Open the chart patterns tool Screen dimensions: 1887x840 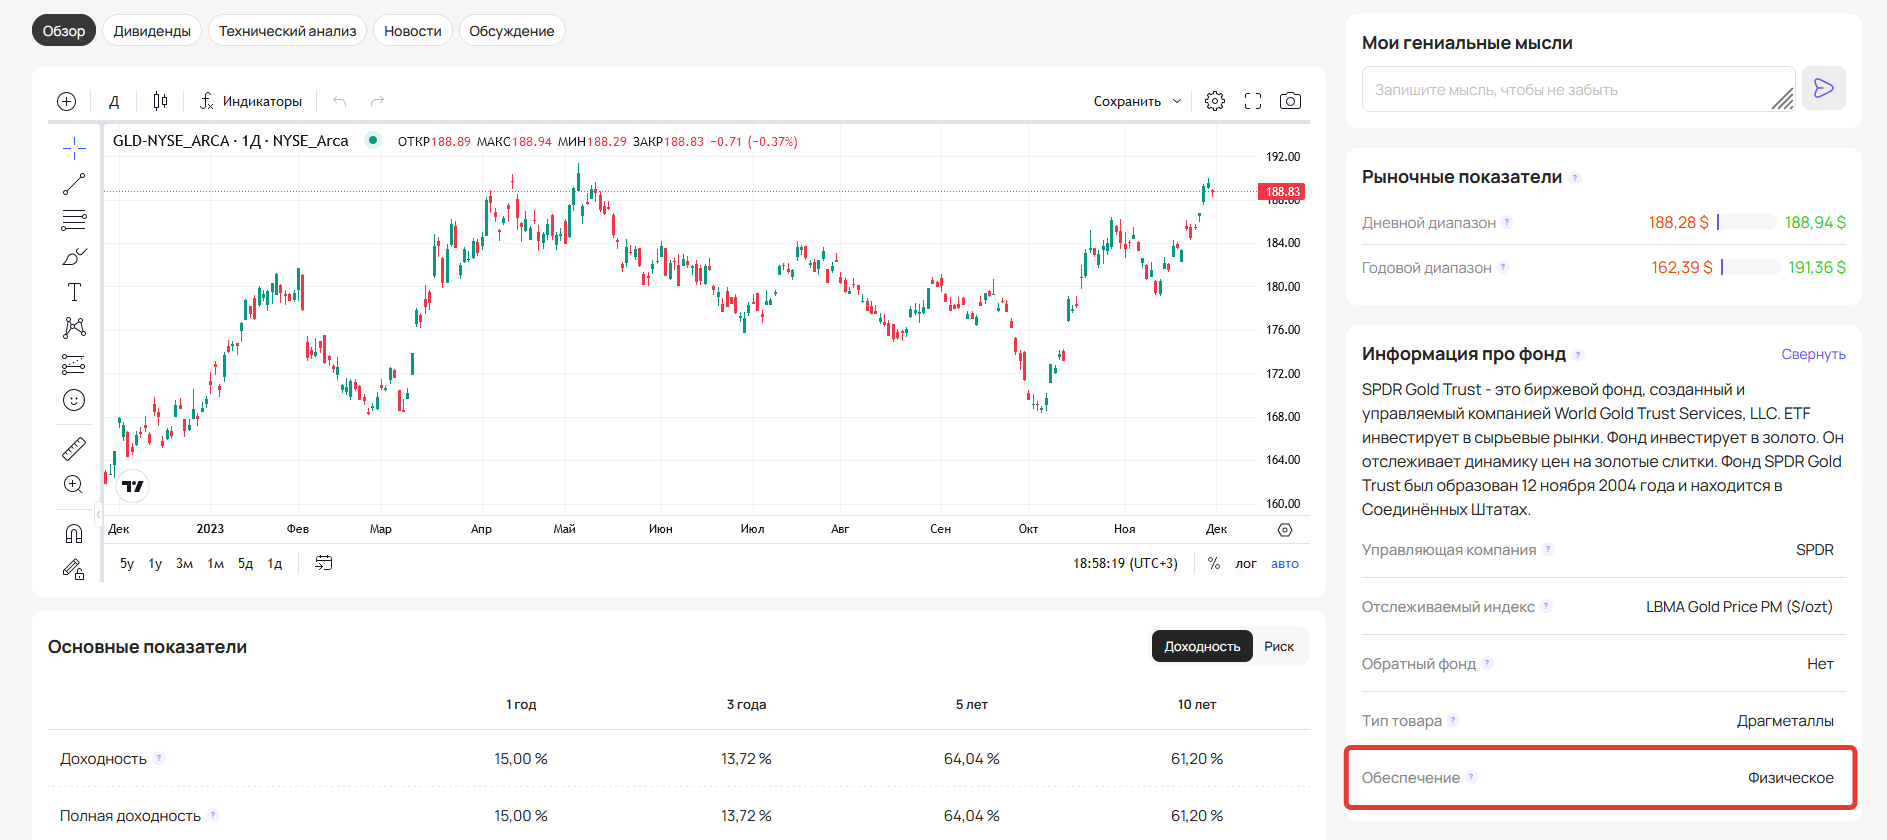pos(74,328)
